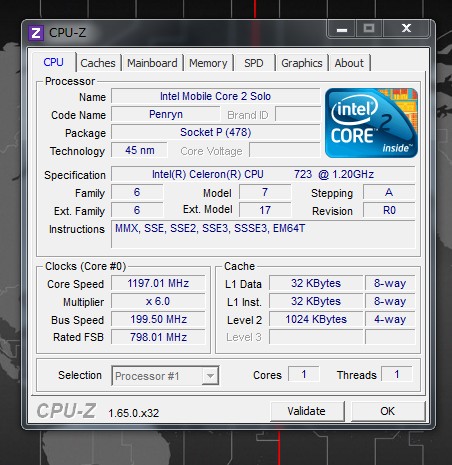The image size is (452, 465).
Task: Switch to the Memory tab
Action: pos(208,63)
